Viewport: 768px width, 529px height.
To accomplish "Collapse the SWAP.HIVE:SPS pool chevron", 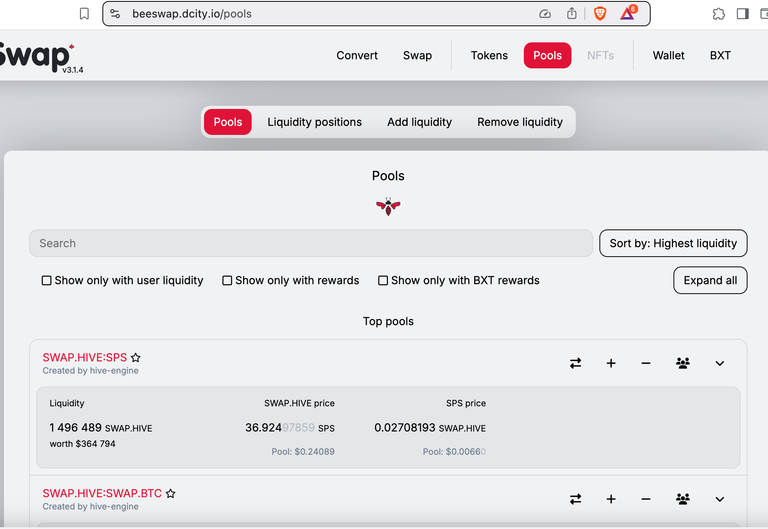I will 720,363.
